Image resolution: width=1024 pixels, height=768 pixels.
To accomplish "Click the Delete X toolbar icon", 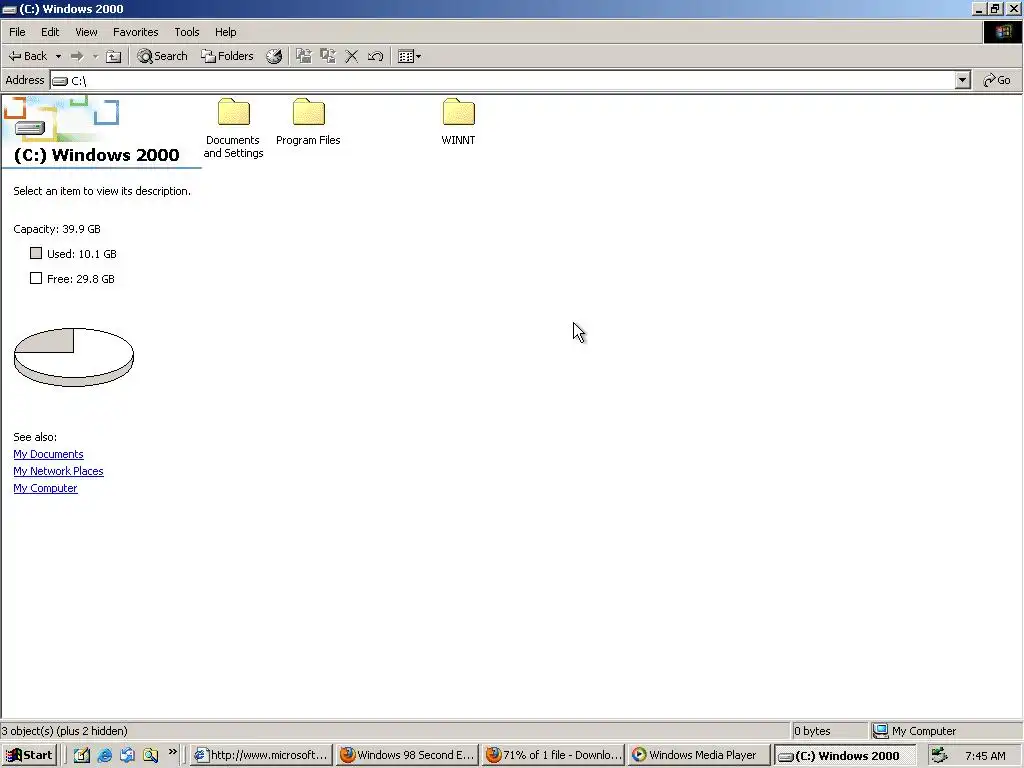I will pyautogui.click(x=351, y=56).
